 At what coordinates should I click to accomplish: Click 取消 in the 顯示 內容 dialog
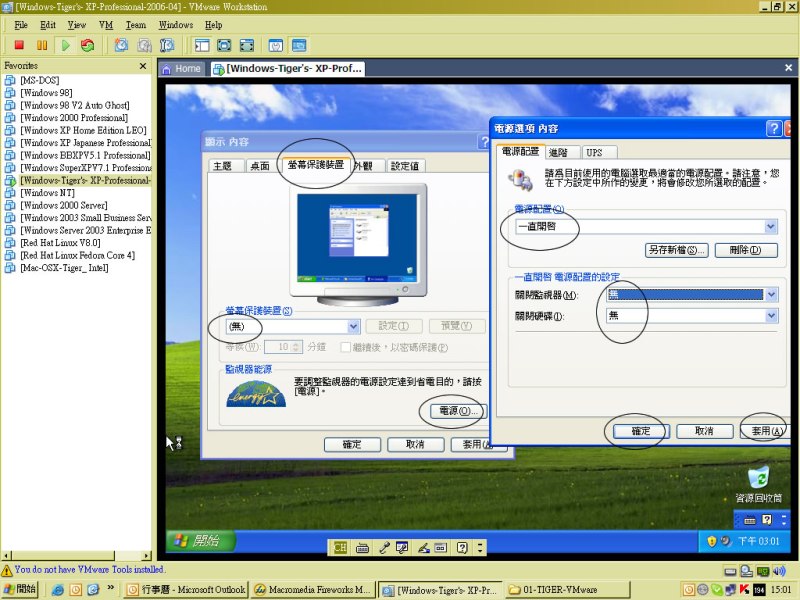[415, 444]
